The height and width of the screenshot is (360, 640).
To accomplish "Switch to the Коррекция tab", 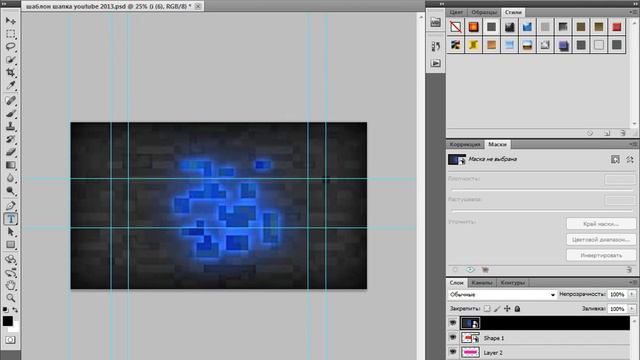I will 465,144.
